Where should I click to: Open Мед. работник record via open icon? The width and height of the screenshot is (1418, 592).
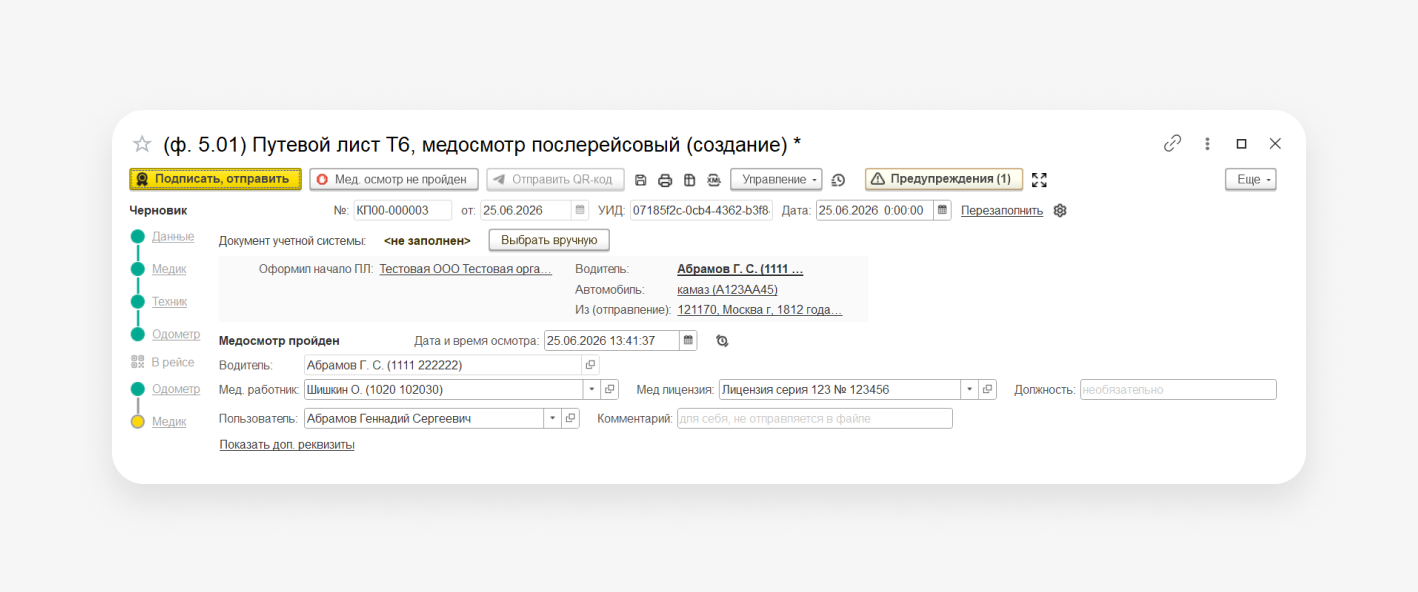click(x=610, y=390)
